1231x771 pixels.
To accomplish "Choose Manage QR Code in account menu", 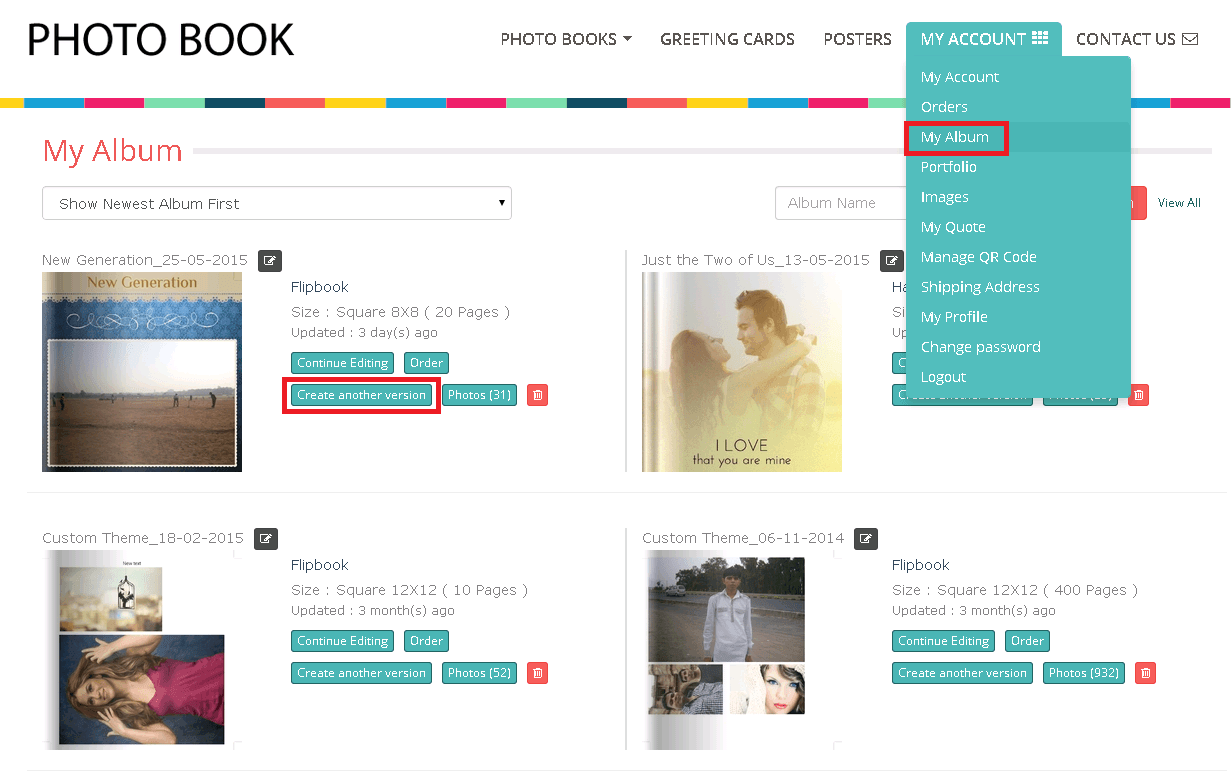I will (x=978, y=257).
